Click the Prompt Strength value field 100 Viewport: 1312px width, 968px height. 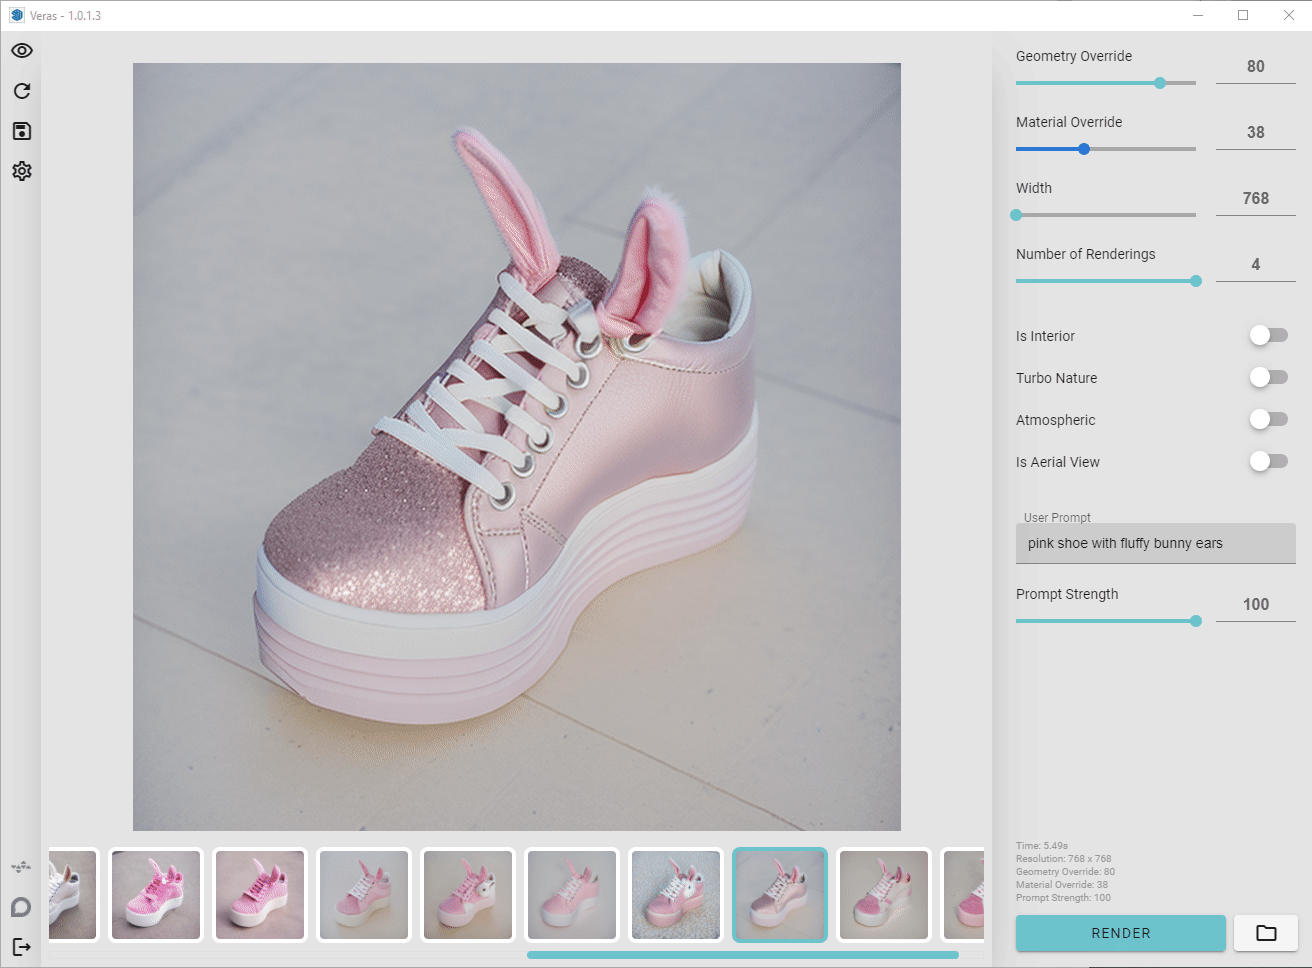click(x=1256, y=604)
